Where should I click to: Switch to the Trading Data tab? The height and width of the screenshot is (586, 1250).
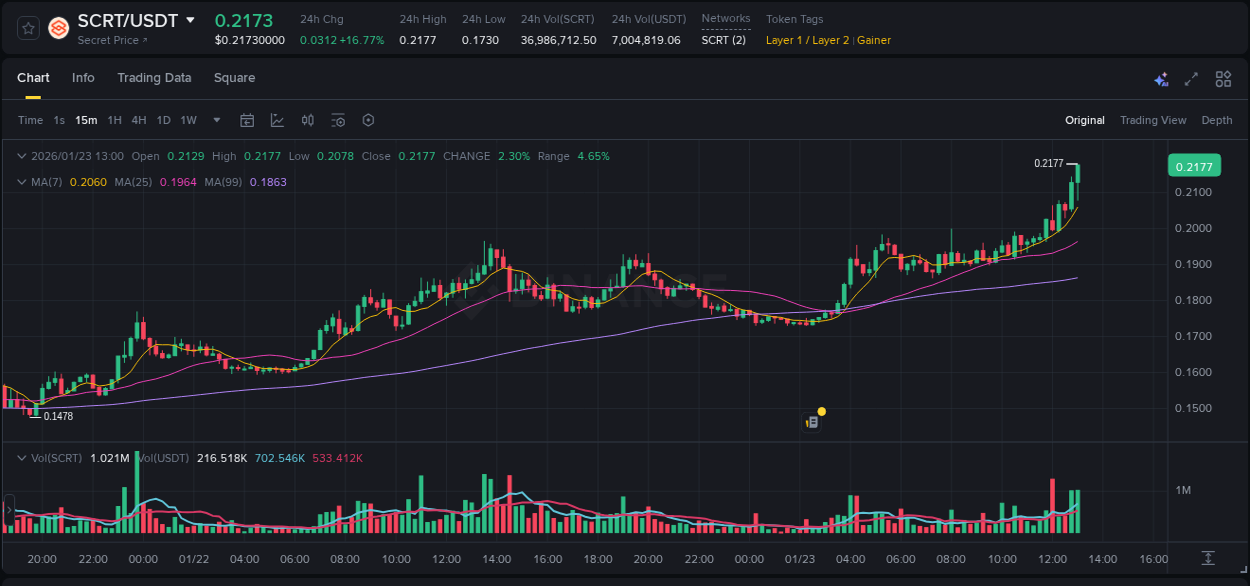pyautogui.click(x=154, y=77)
